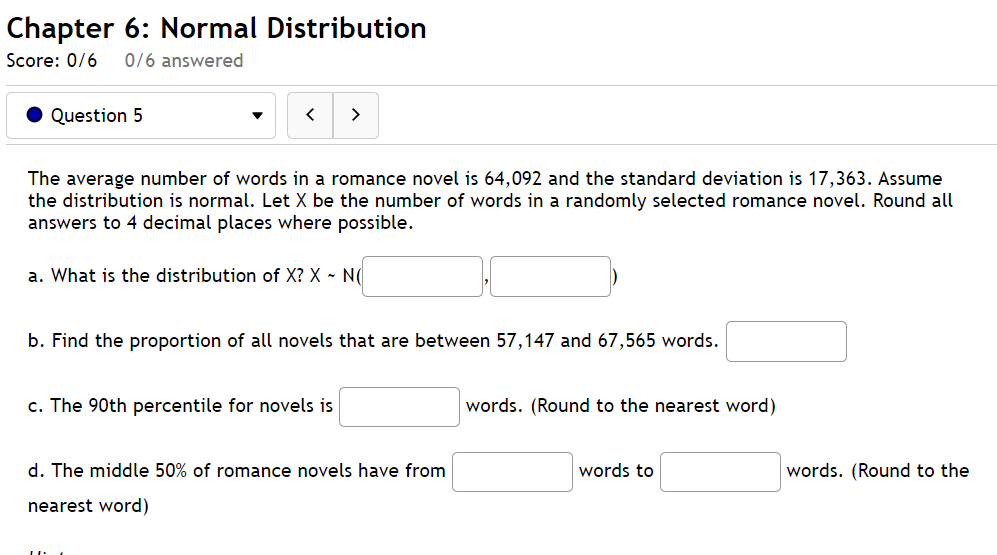Viewport: 997px width, 555px height.
Task: Click the mean input field for part a
Action: coord(422,277)
